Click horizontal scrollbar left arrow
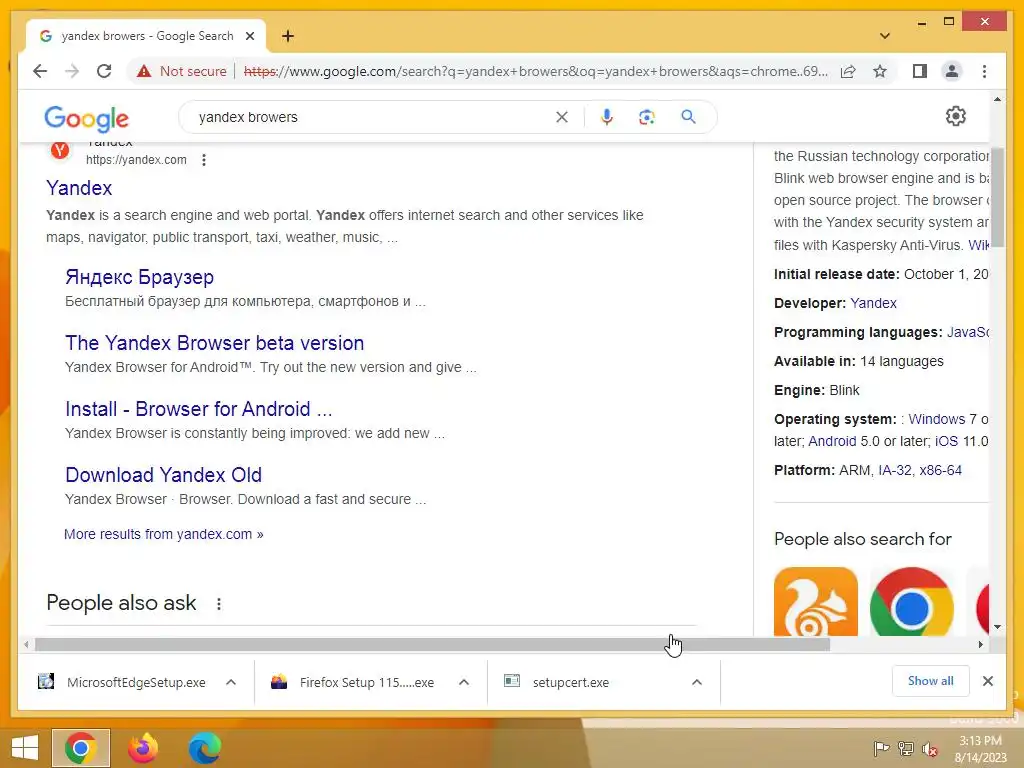Image resolution: width=1024 pixels, height=768 pixels. tap(25, 645)
